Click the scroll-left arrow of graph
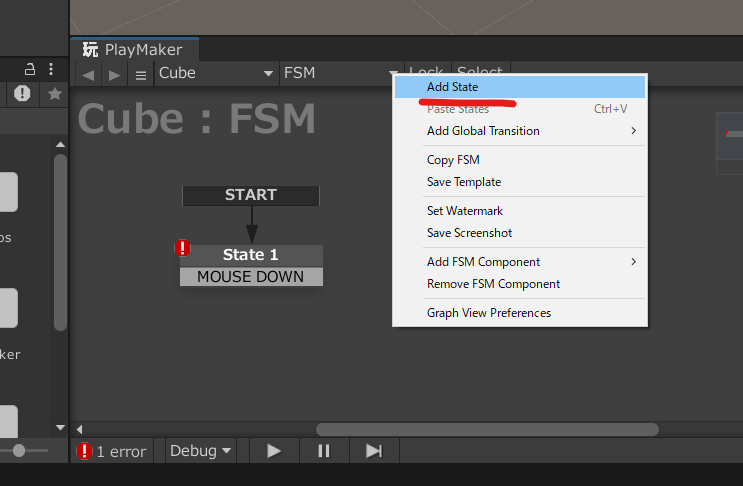743x486 pixels. coord(80,430)
